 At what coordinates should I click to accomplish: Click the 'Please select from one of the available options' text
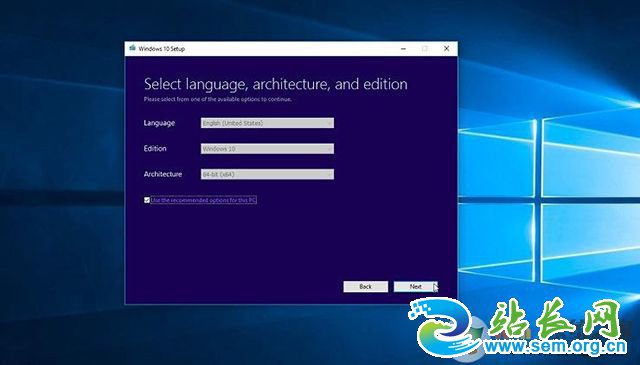click(x=218, y=99)
